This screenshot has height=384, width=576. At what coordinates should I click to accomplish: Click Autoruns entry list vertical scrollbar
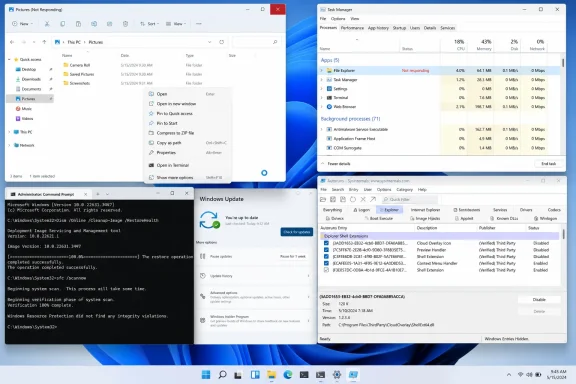(x=564, y=234)
